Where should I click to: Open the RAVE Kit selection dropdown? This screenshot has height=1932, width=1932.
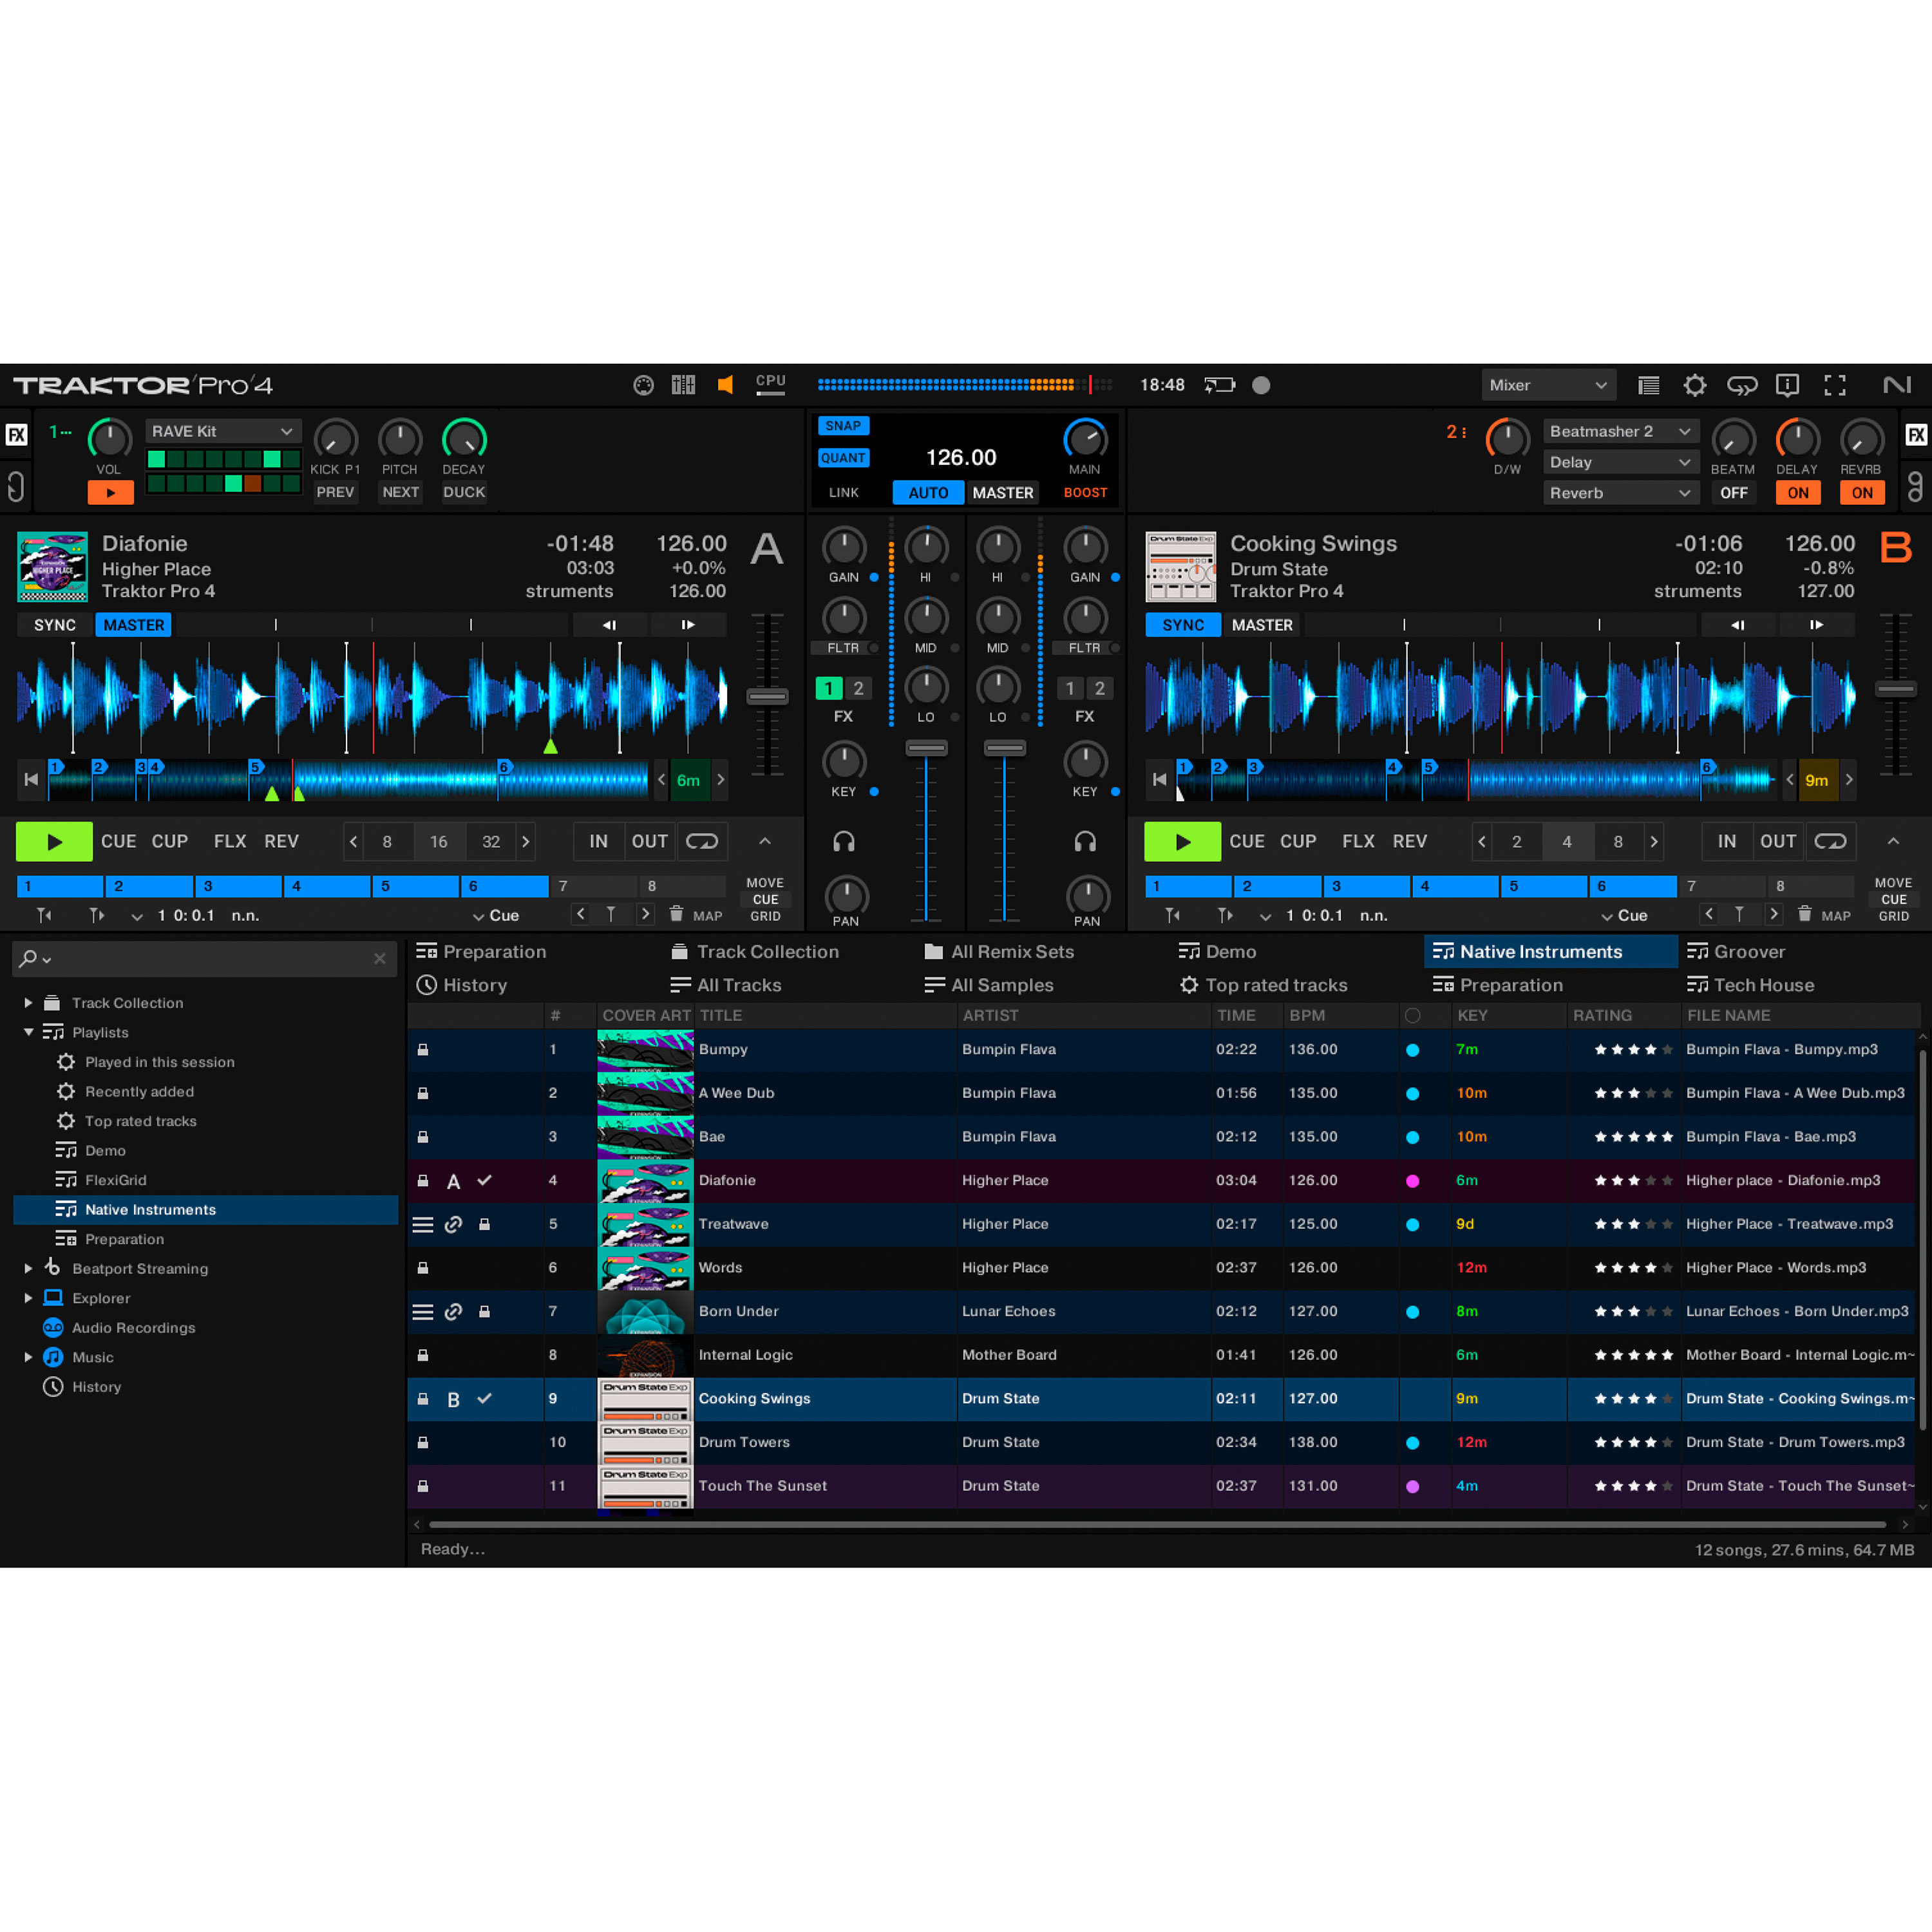(x=222, y=431)
